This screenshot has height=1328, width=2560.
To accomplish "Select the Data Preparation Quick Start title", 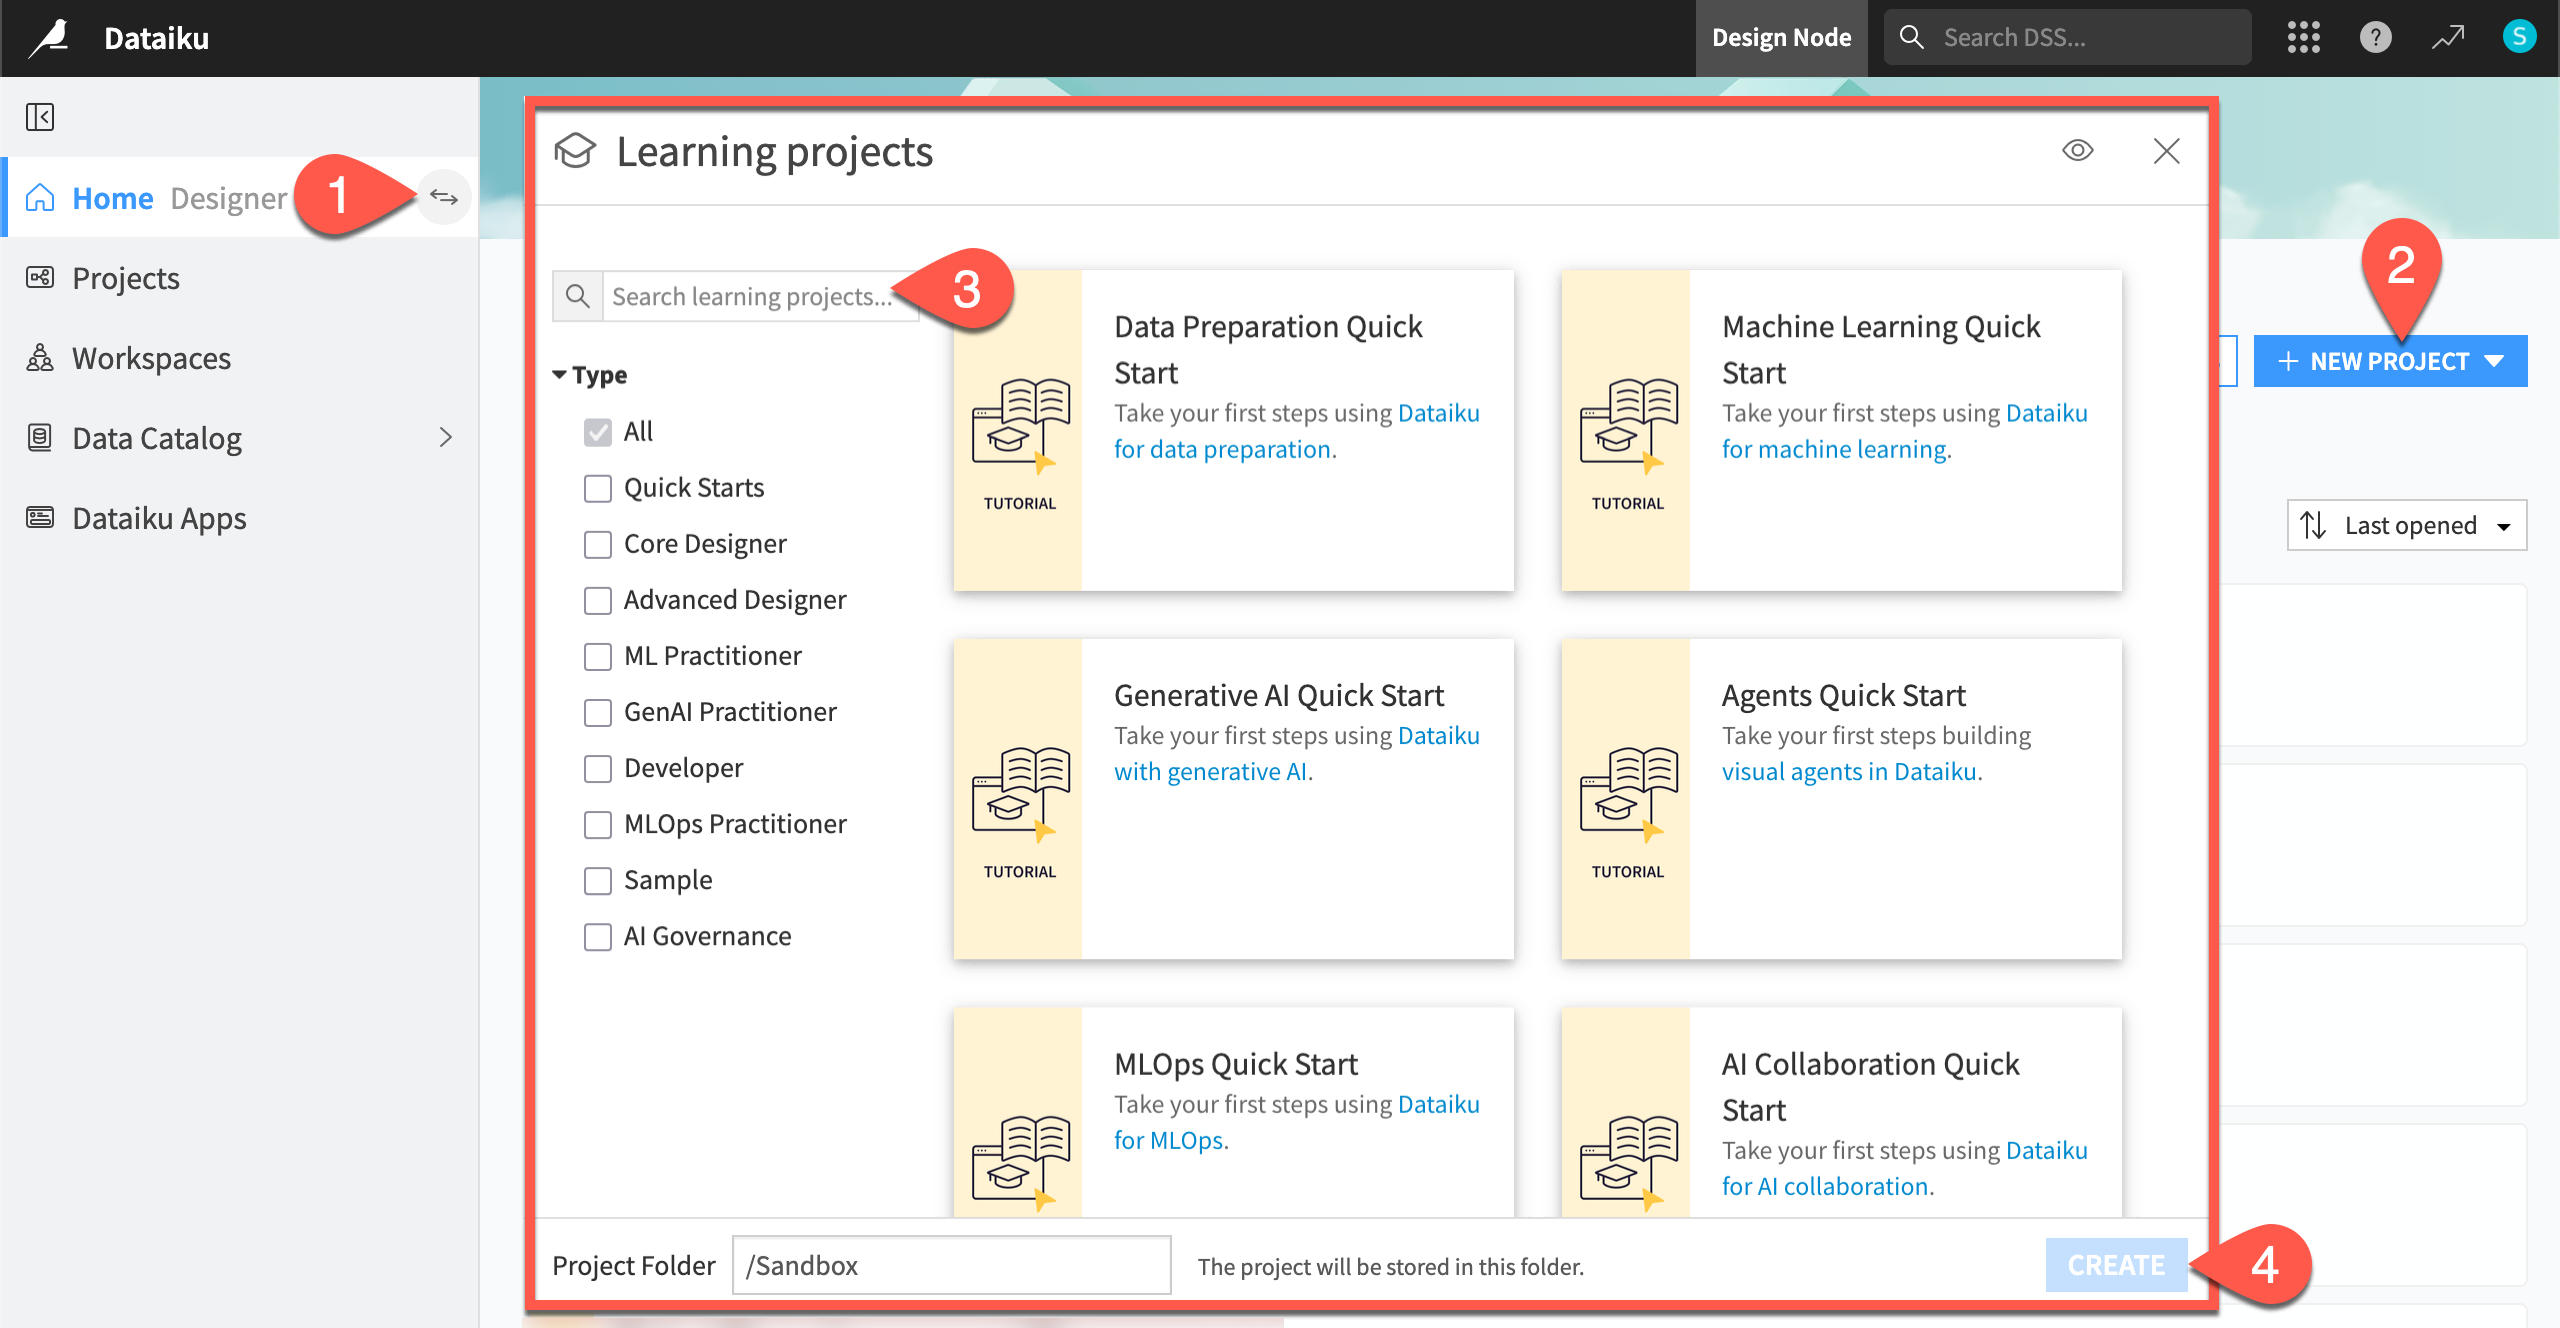I will 1268,349.
